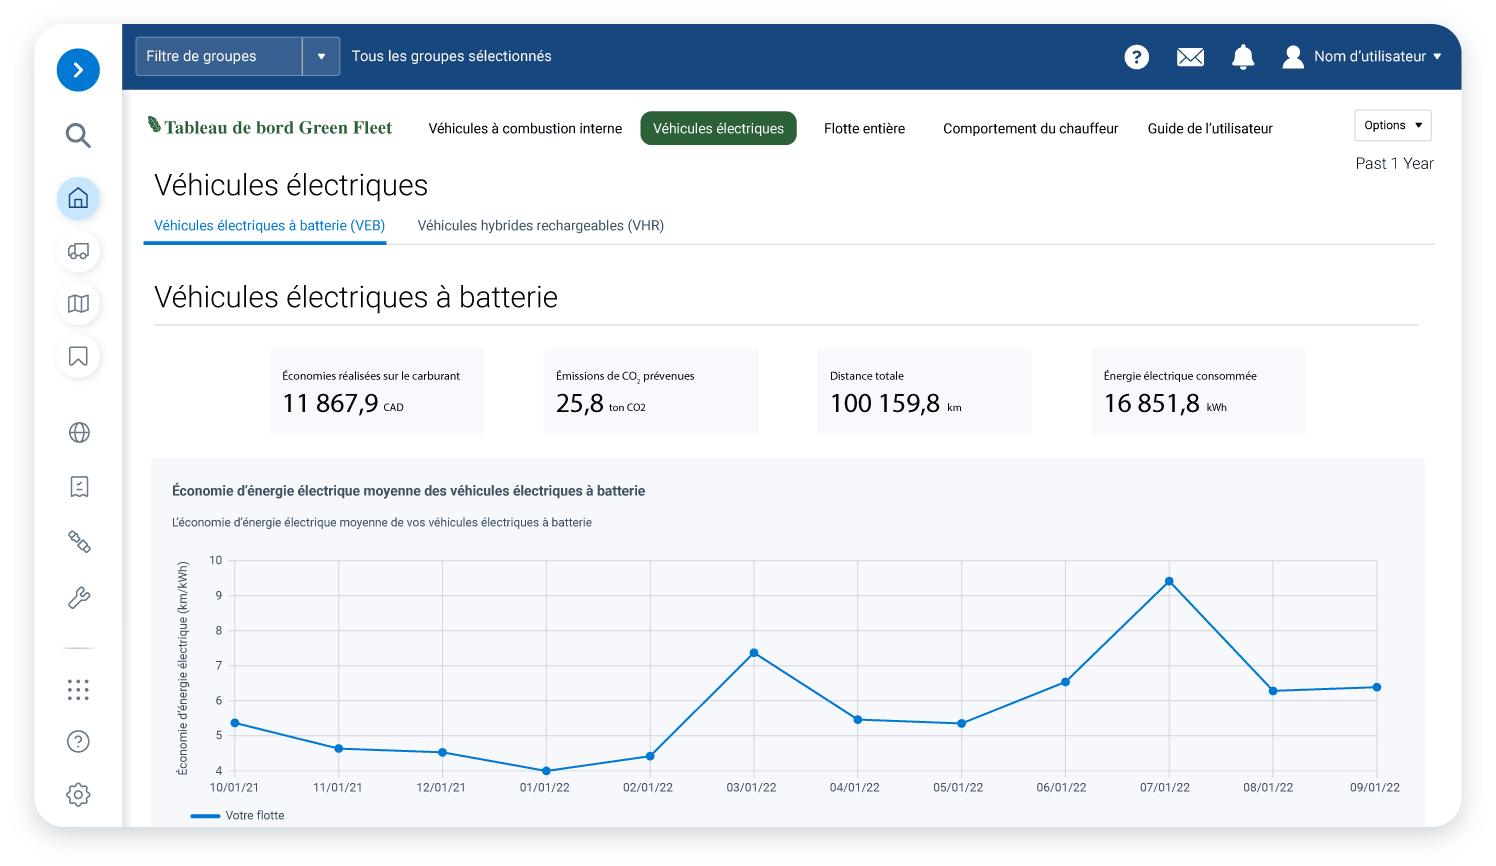Image resolution: width=1496 pixels, height=866 pixels.
Task: Expand the sidebar with the blue arrow button
Action: pos(78,70)
